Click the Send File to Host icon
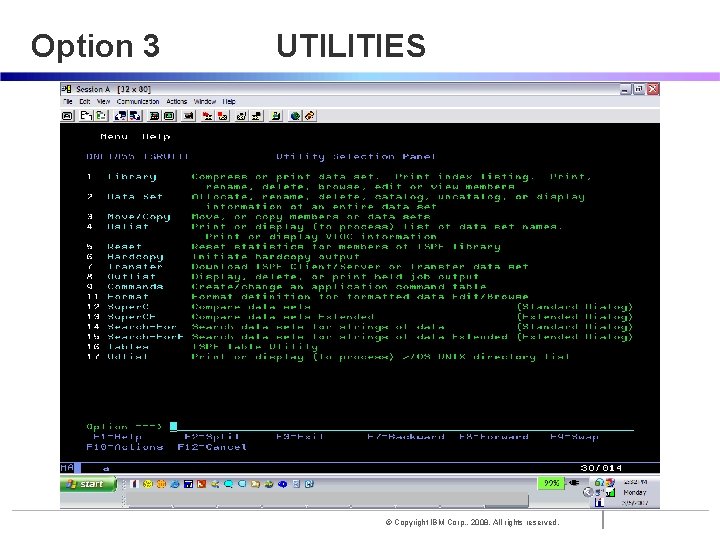 point(121,116)
